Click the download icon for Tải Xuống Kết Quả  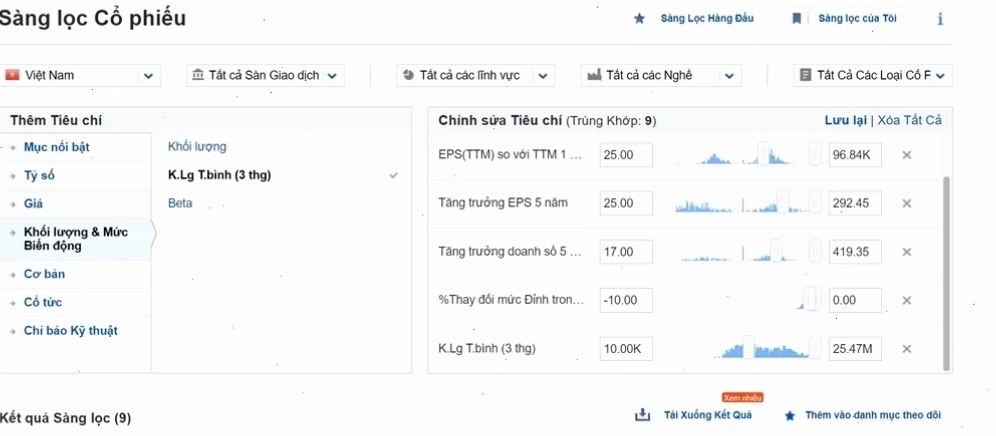(x=643, y=415)
